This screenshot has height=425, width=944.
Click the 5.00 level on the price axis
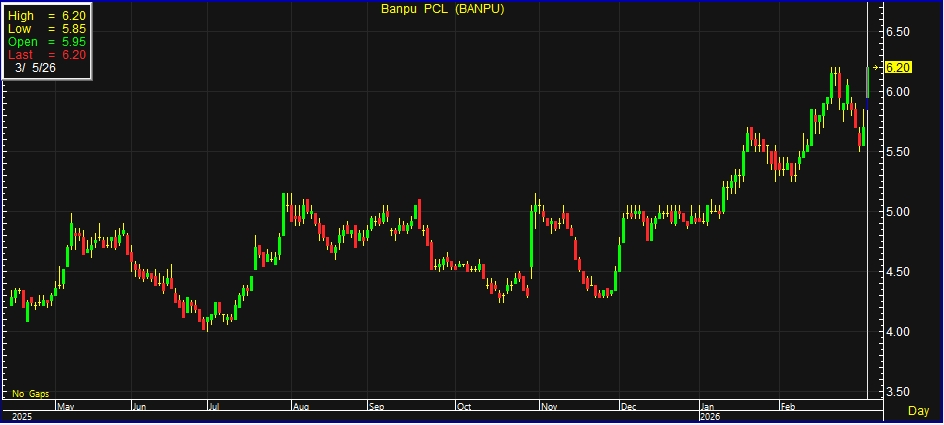(x=899, y=212)
